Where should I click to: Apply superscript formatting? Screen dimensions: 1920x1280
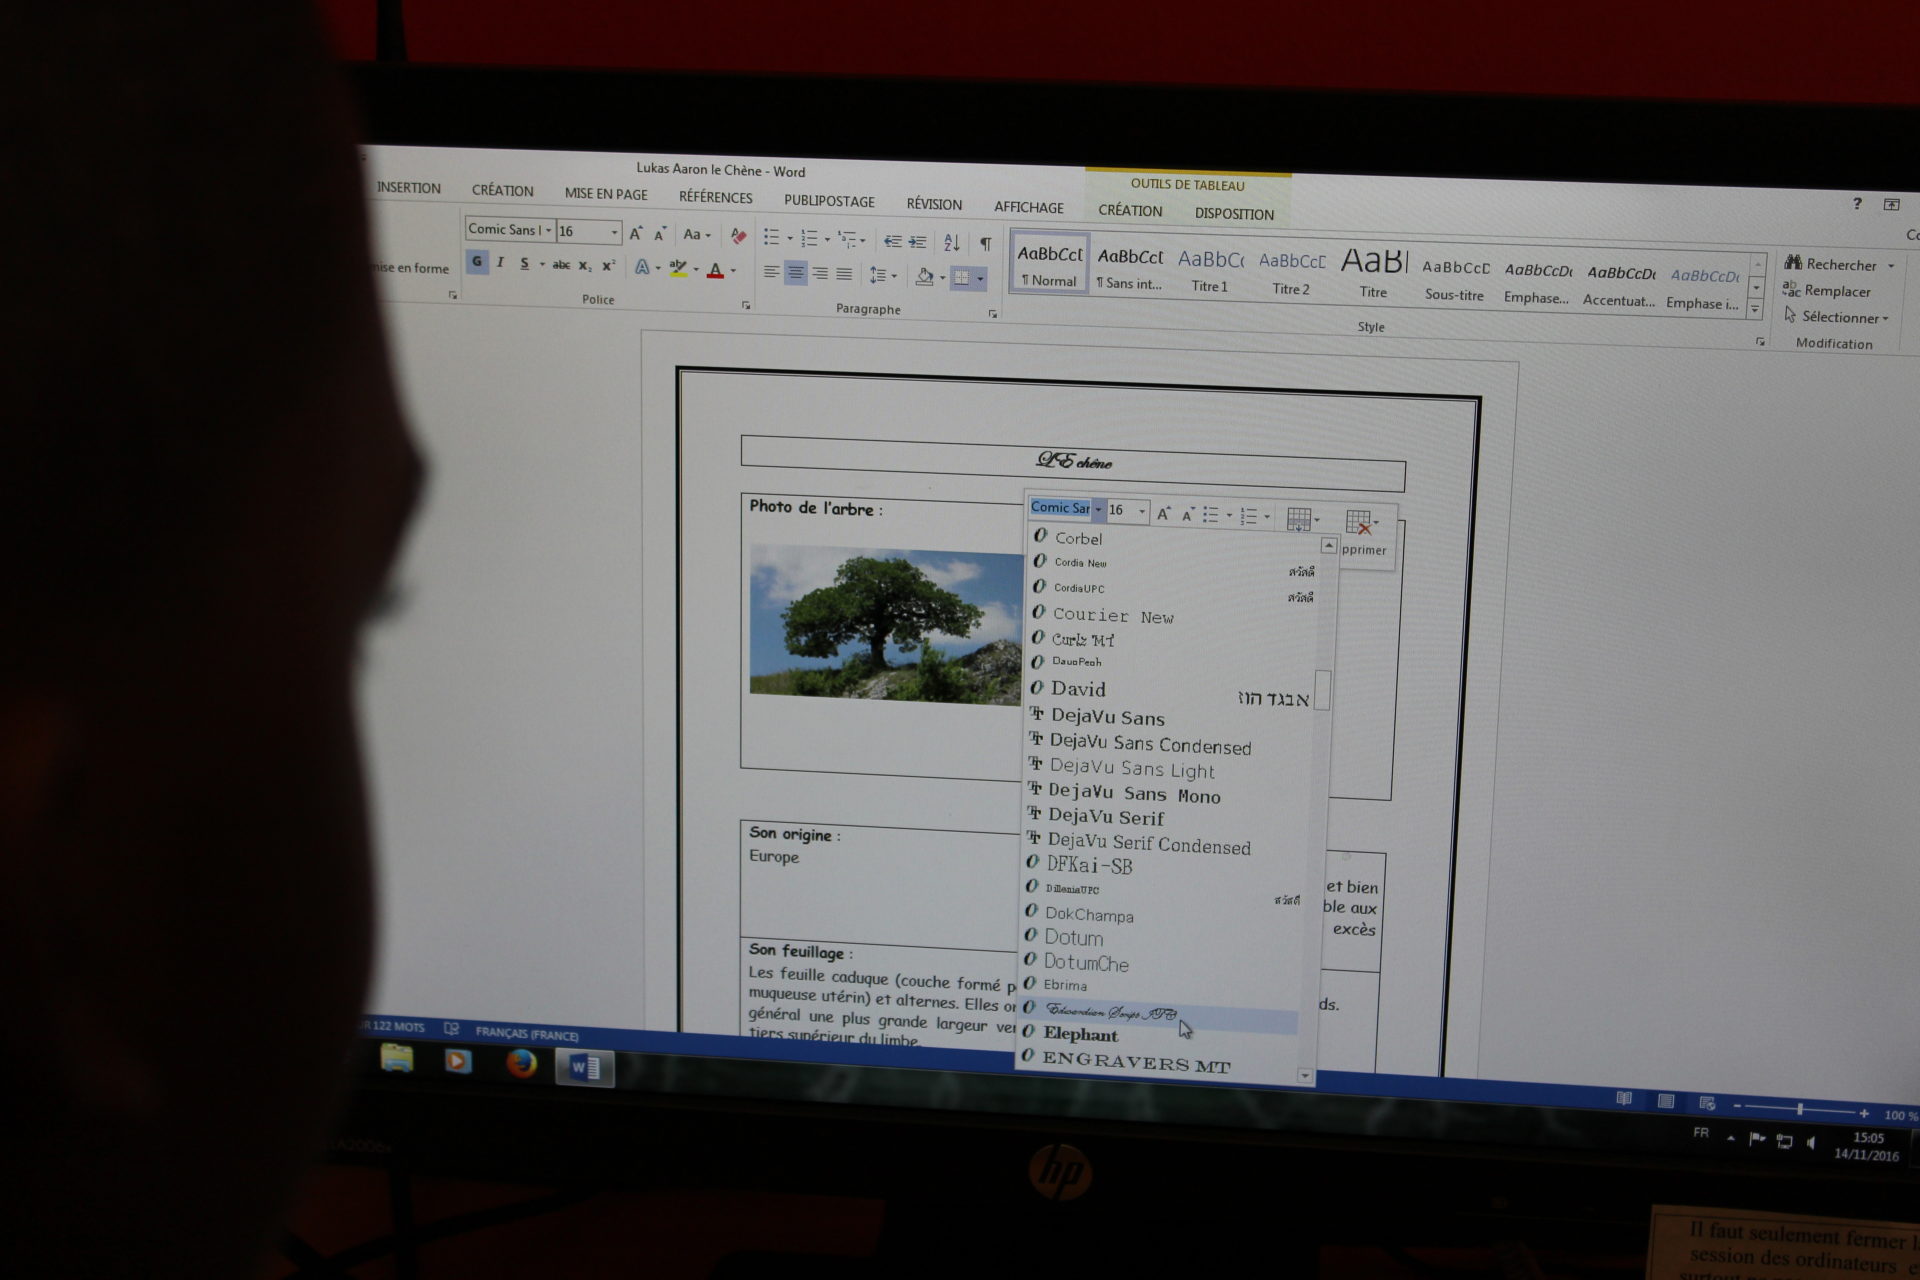point(608,266)
